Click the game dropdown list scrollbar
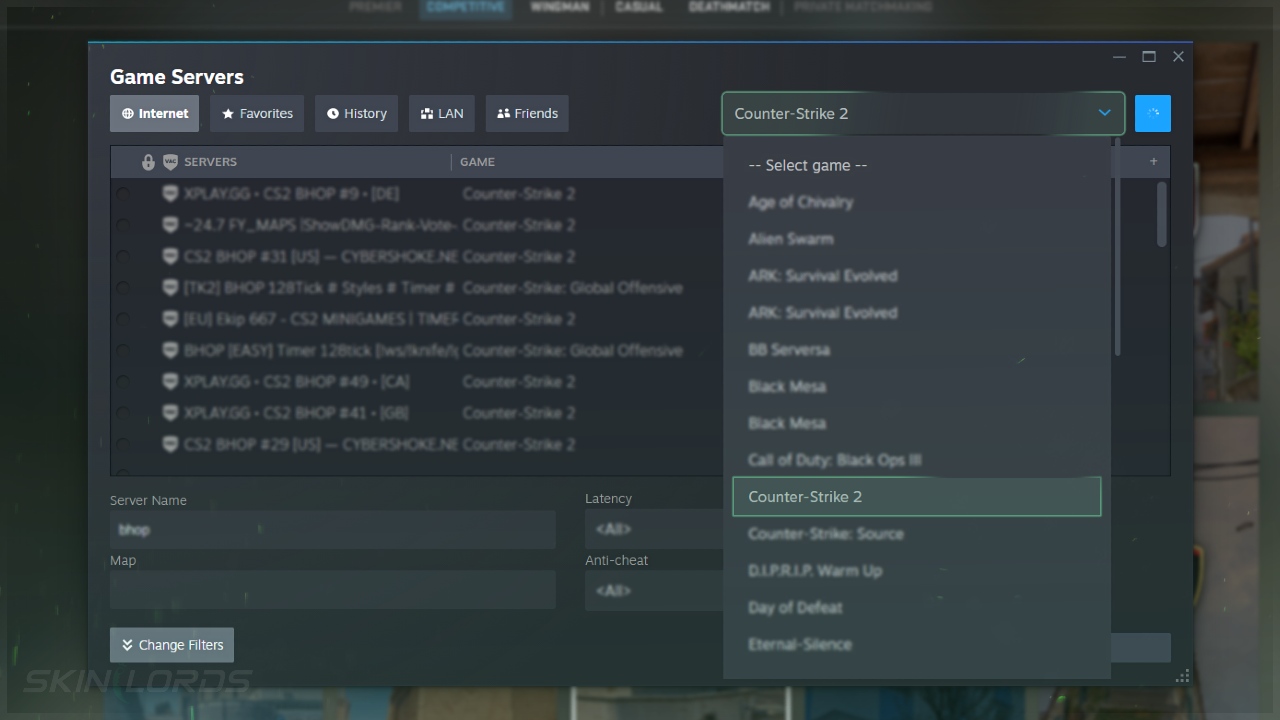This screenshot has width=1280, height=720. 1117,245
